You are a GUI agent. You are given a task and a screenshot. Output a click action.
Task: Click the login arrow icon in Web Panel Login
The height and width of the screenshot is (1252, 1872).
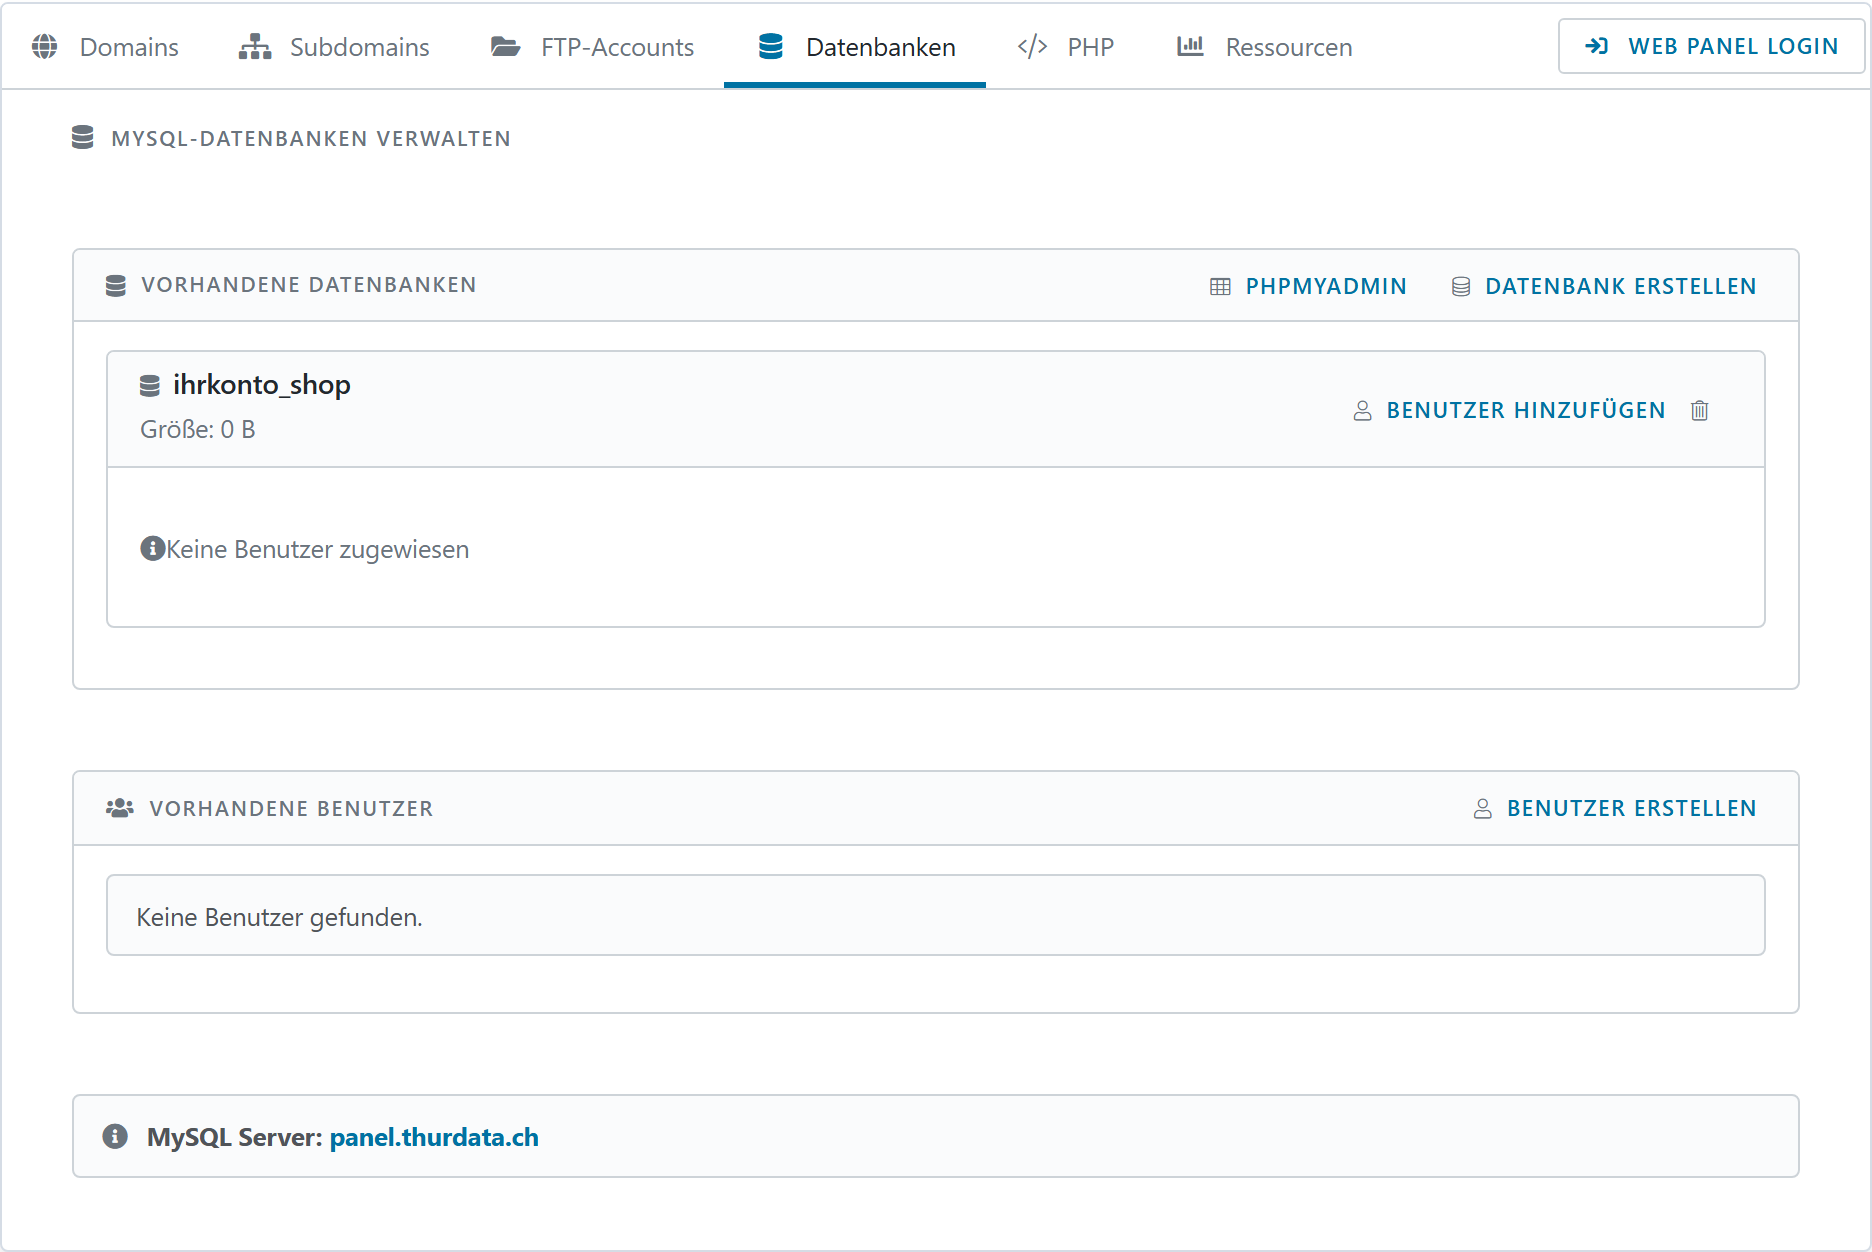tap(1597, 46)
